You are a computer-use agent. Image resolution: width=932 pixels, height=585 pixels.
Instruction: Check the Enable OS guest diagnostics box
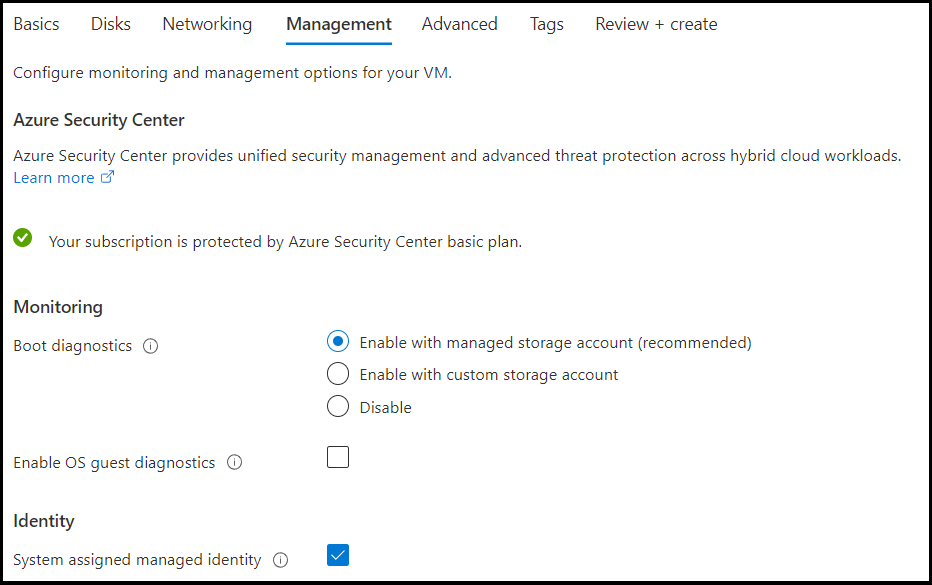click(338, 457)
